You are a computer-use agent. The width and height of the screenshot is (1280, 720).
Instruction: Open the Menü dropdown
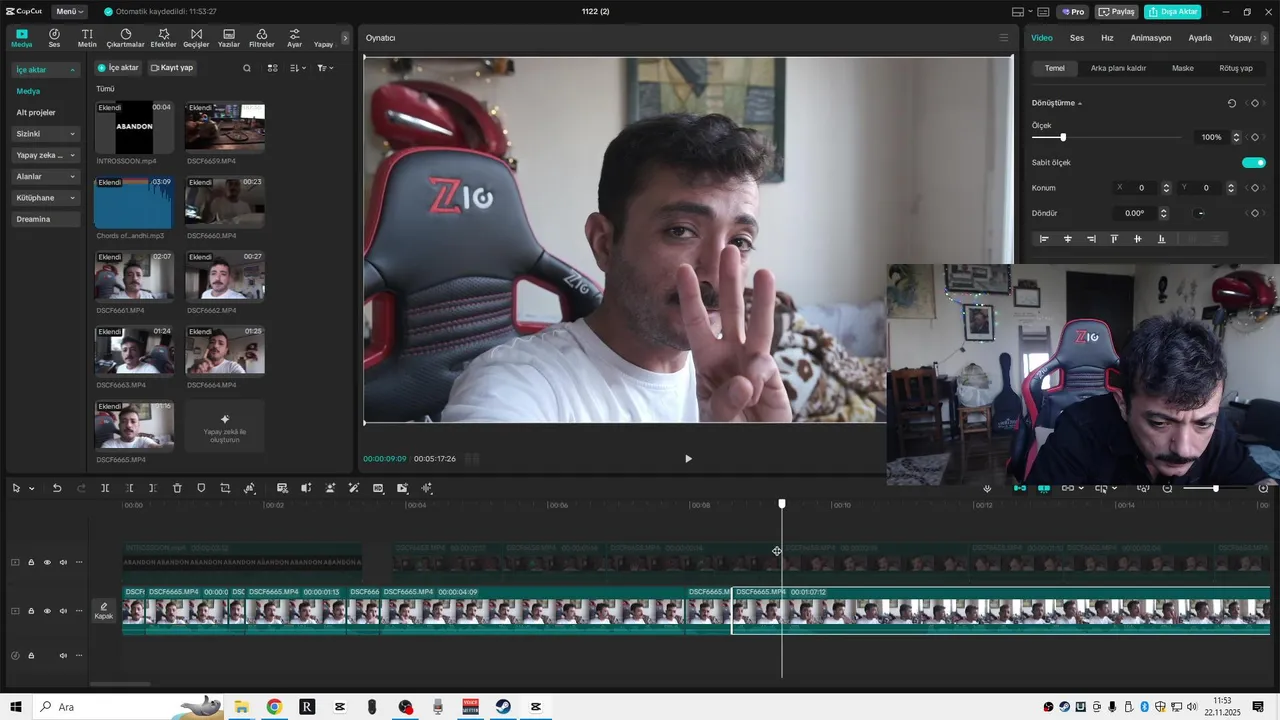pyautogui.click(x=69, y=12)
